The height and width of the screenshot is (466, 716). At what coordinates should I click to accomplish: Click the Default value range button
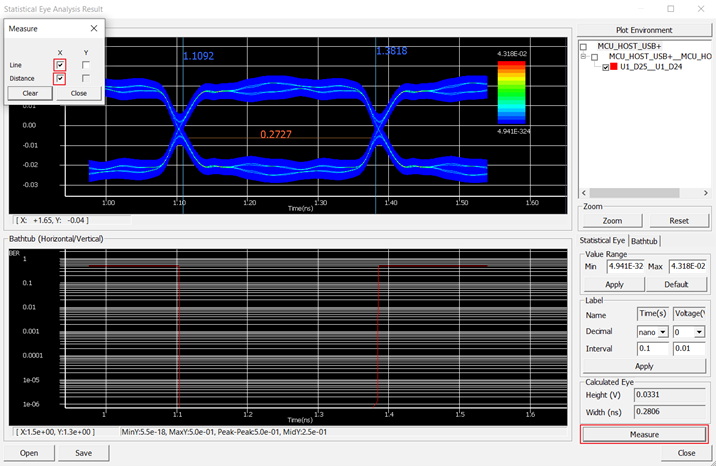coord(678,284)
